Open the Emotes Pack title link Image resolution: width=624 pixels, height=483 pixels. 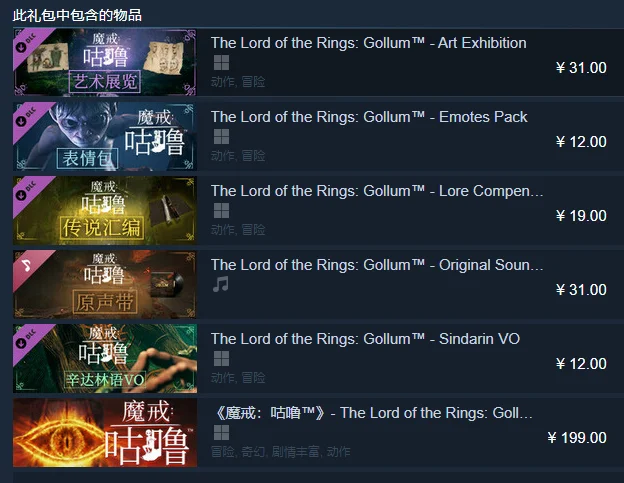coord(369,117)
